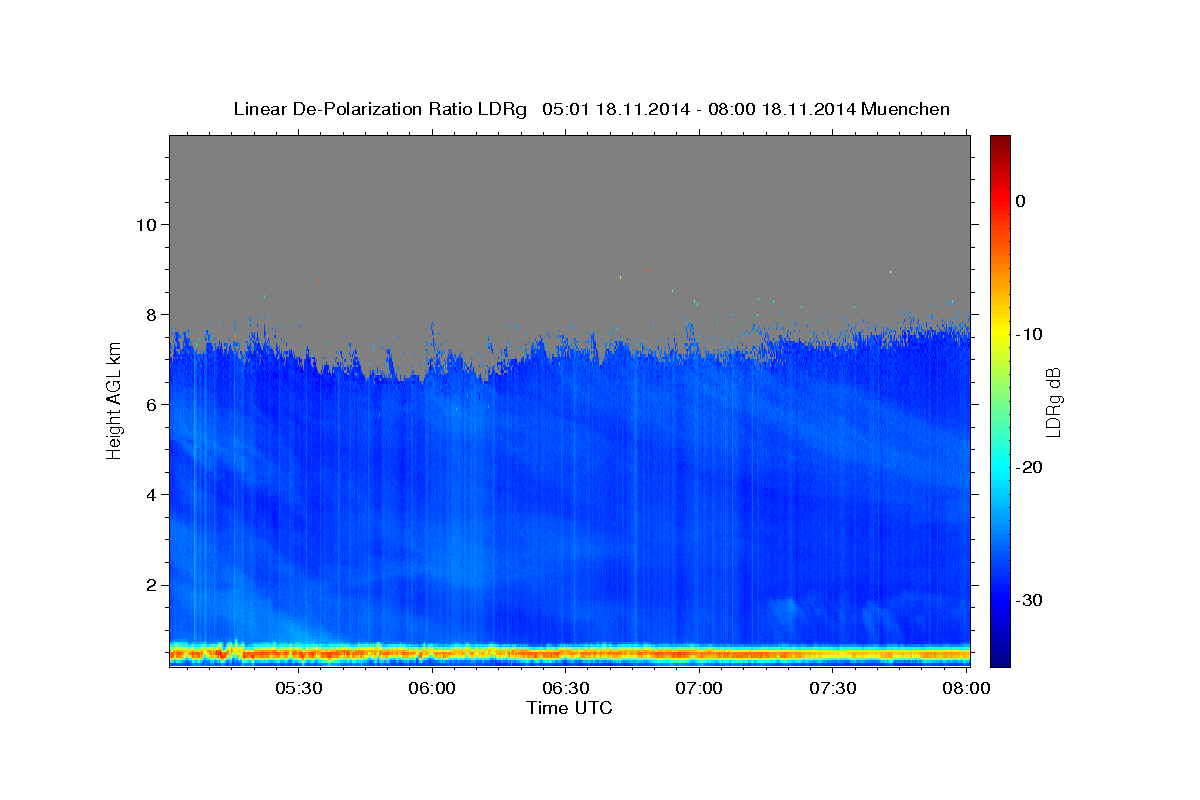Click the dark blue bottom of colorbar

coord(1000,658)
